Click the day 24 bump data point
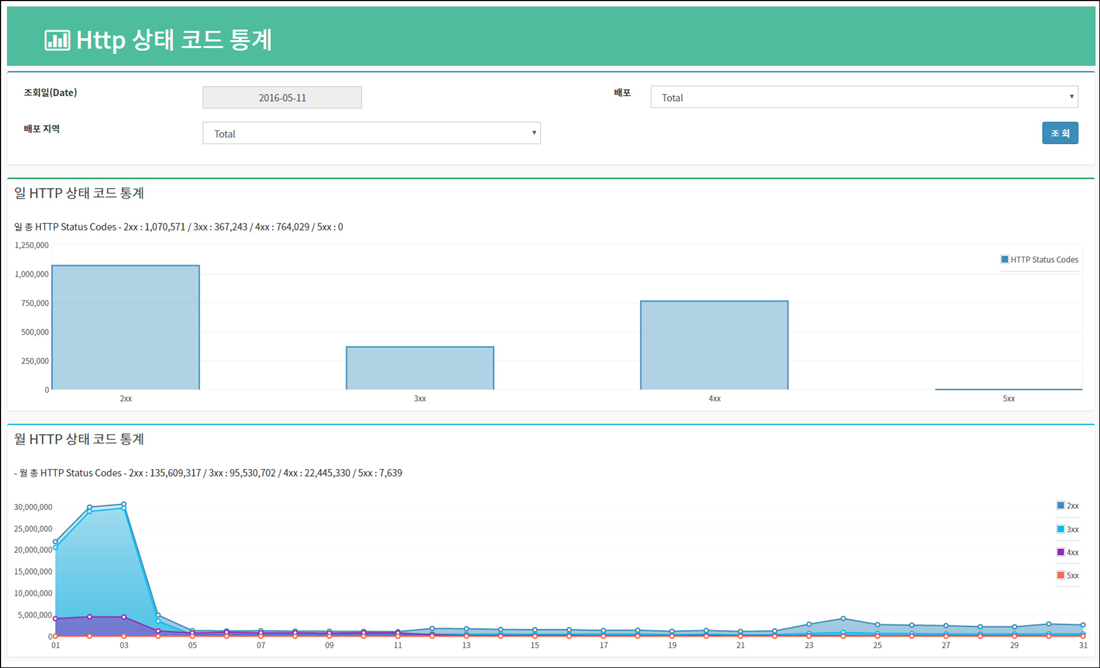Screen dimensions: 1100x668 (843, 619)
